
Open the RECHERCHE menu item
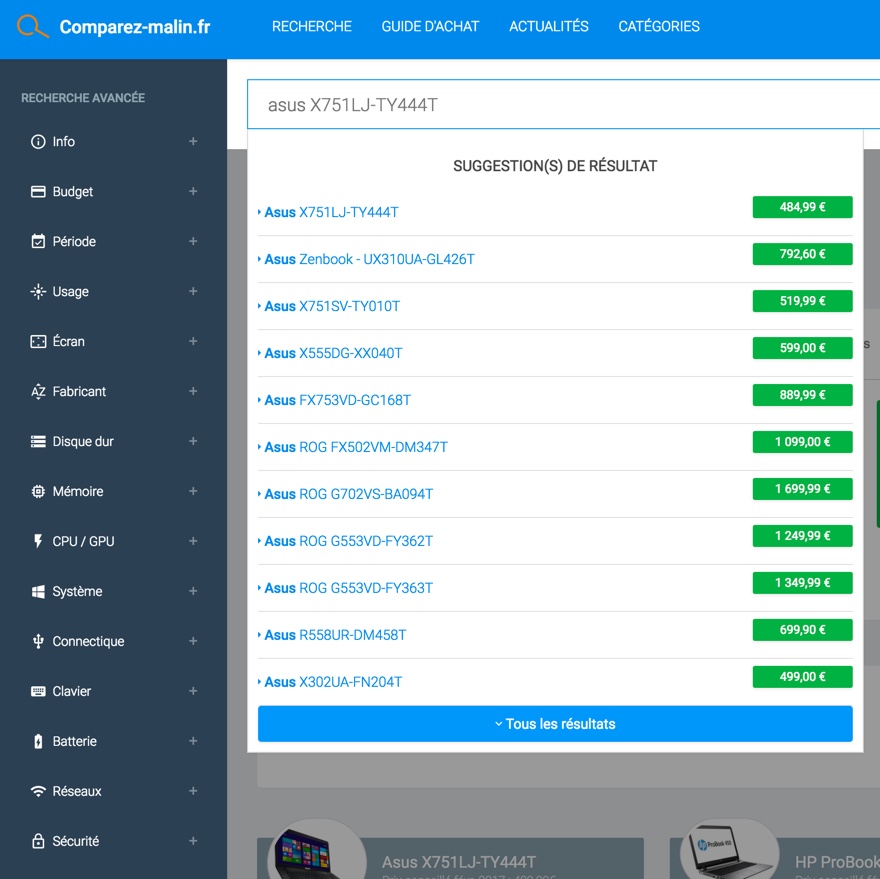(x=312, y=27)
